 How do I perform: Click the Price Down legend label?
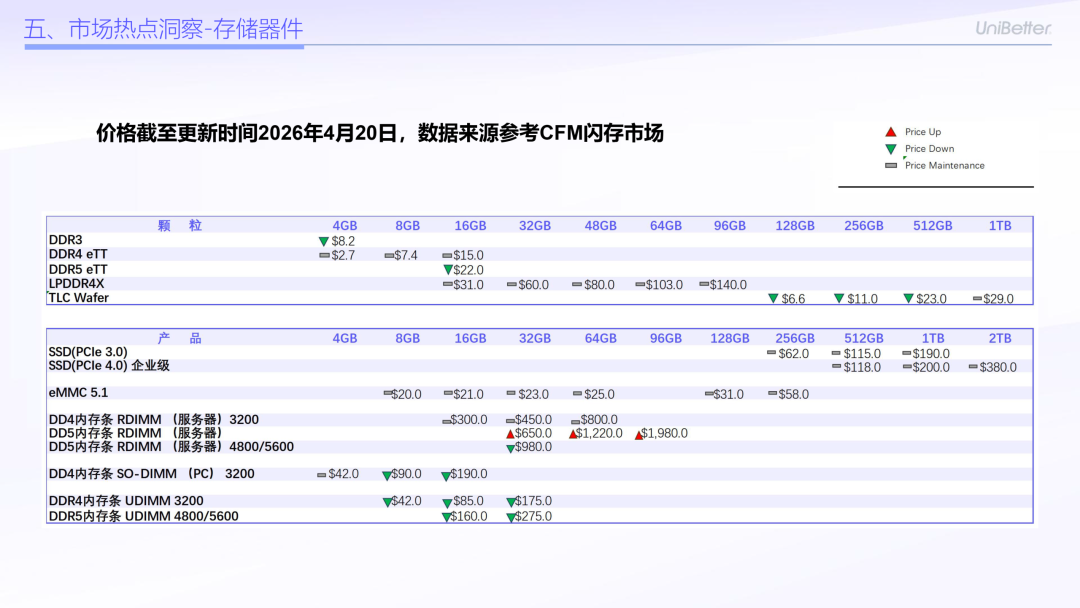coord(930,149)
